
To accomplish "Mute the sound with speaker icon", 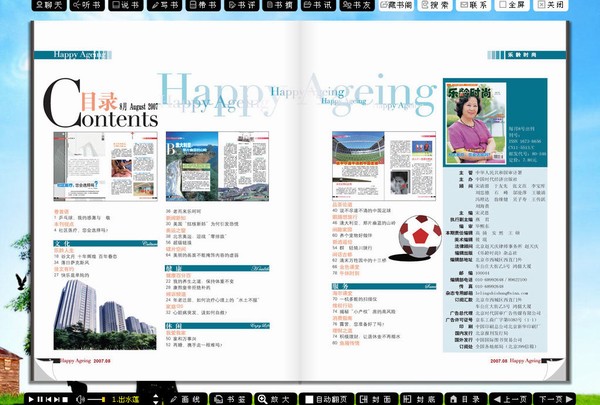I will point(80,399).
